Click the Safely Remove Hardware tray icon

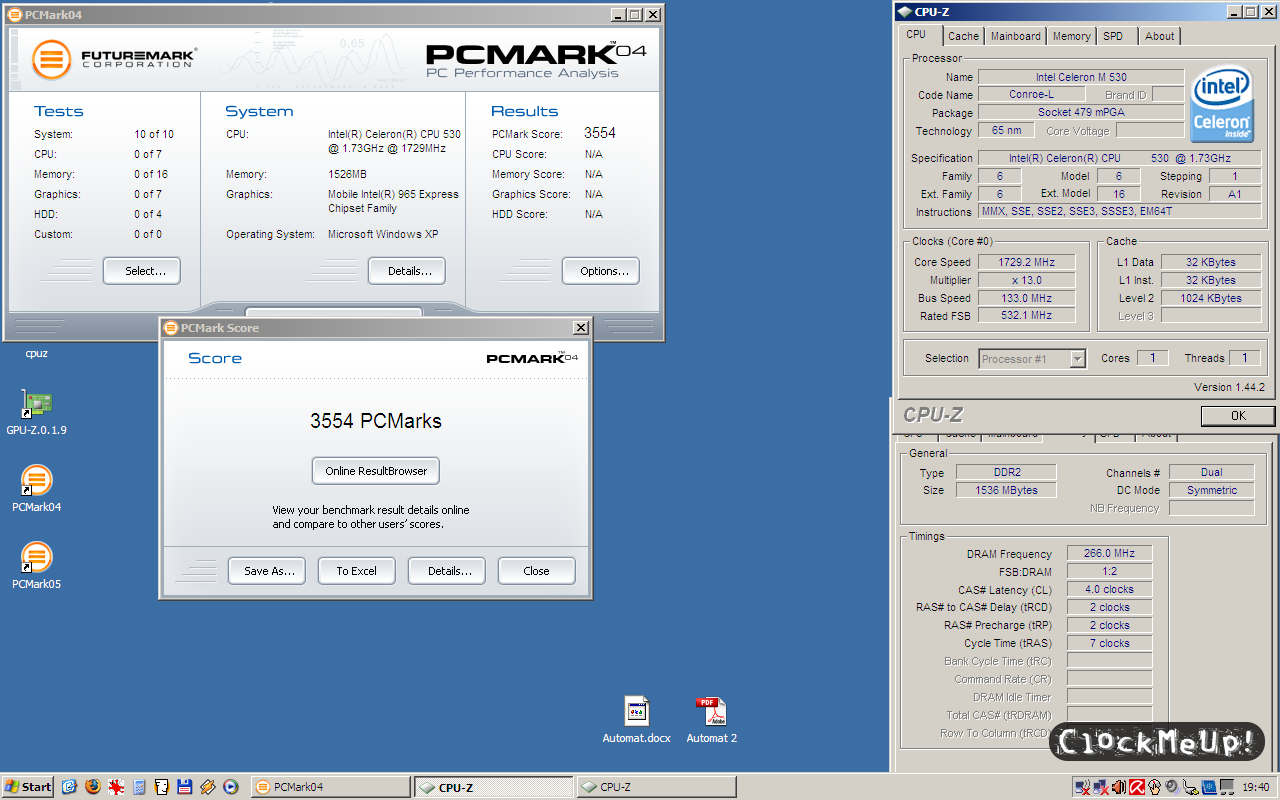click(1190, 787)
